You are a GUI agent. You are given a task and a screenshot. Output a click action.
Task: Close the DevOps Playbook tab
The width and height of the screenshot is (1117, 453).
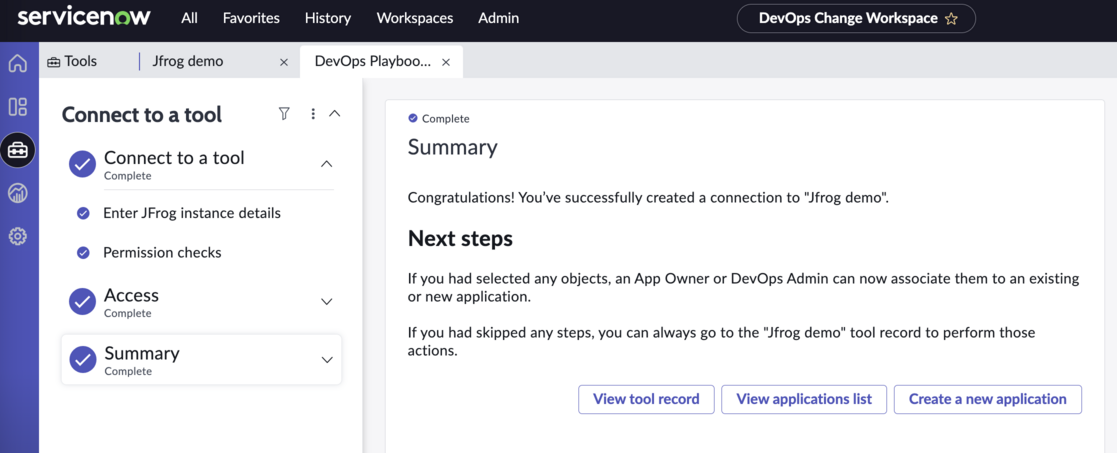pyautogui.click(x=446, y=62)
